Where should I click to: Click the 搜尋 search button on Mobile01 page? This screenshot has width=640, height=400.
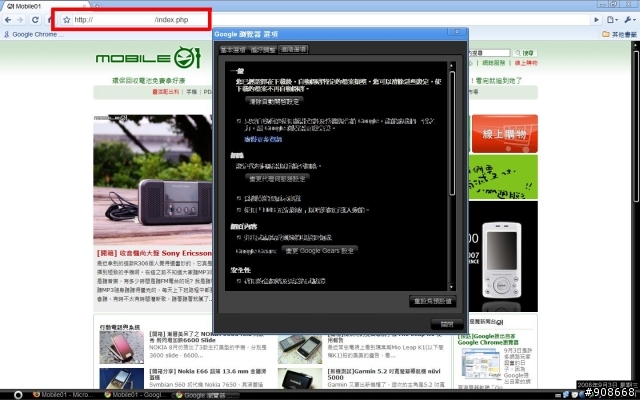pos(525,53)
